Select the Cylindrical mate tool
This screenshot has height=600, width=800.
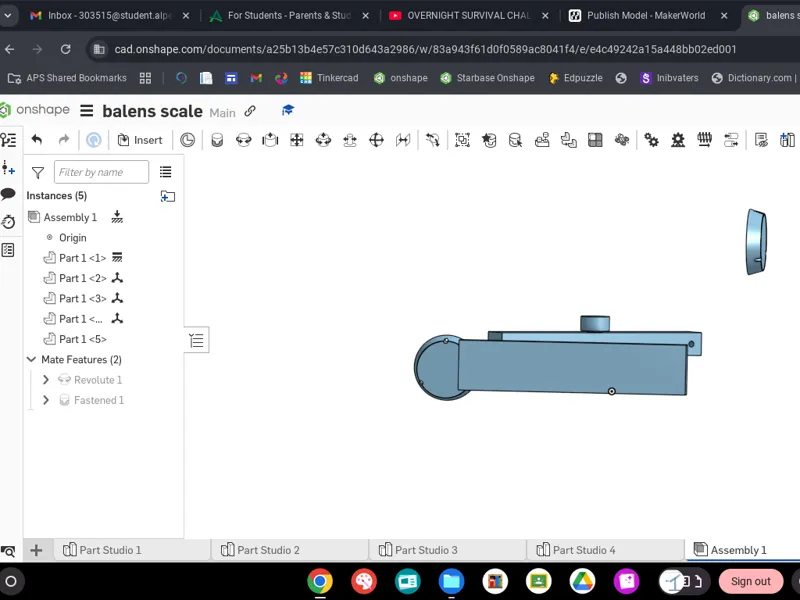coord(323,140)
